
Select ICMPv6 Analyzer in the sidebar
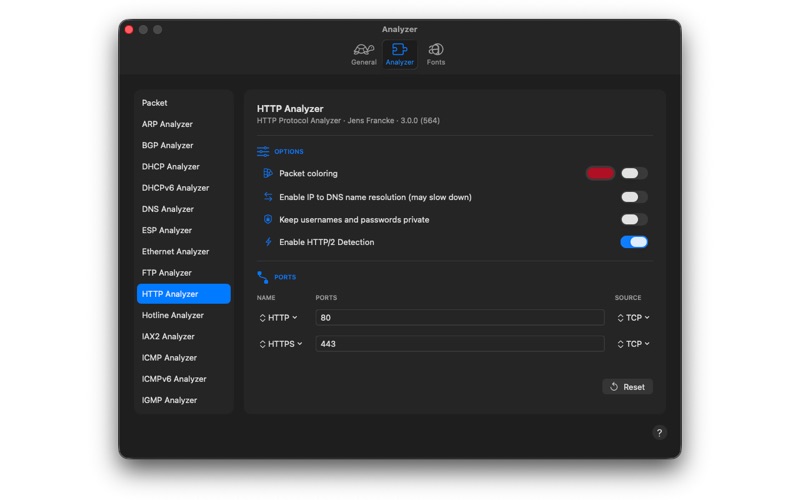click(x=184, y=379)
